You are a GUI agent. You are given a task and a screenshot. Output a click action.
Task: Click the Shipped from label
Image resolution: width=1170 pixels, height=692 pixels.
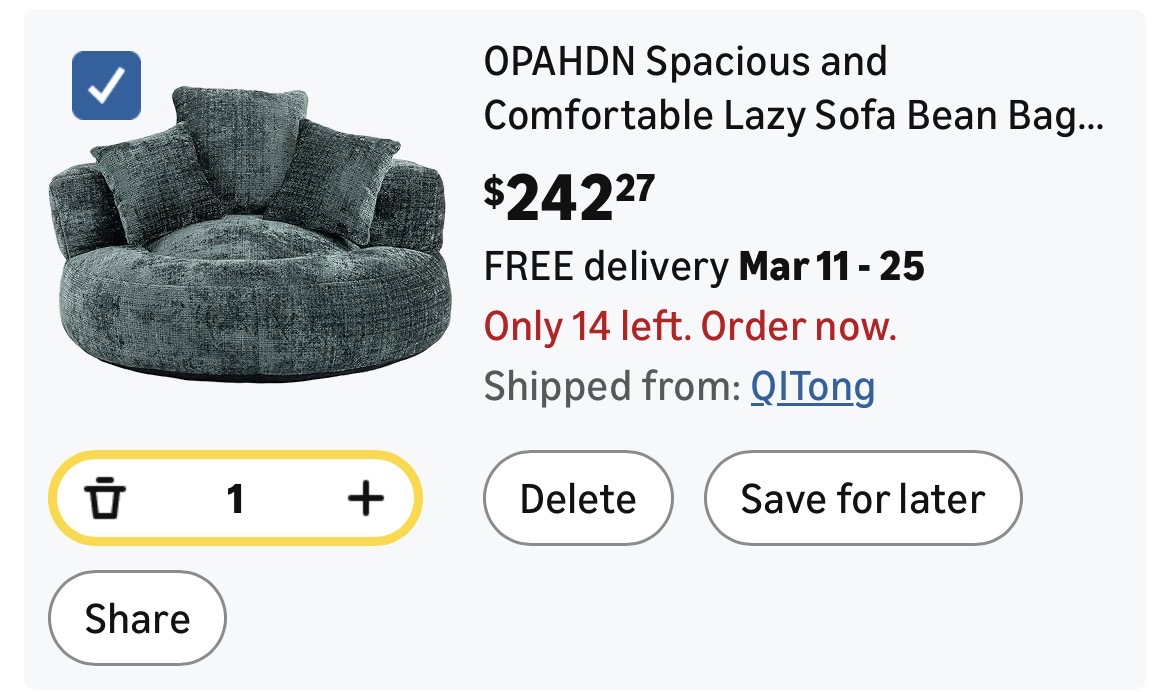point(612,386)
